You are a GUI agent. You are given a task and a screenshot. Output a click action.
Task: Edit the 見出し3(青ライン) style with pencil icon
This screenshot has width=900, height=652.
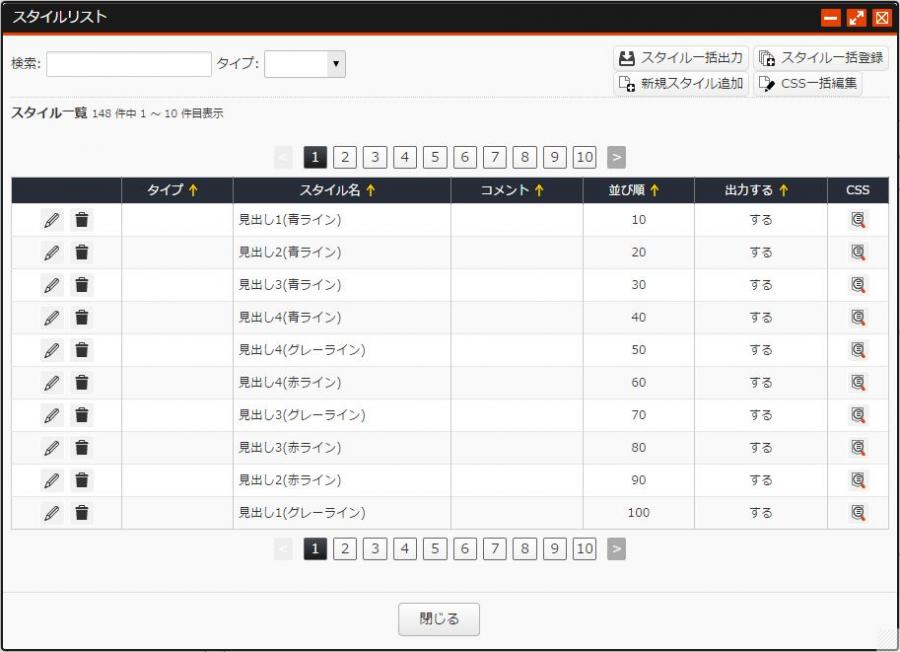coord(52,285)
